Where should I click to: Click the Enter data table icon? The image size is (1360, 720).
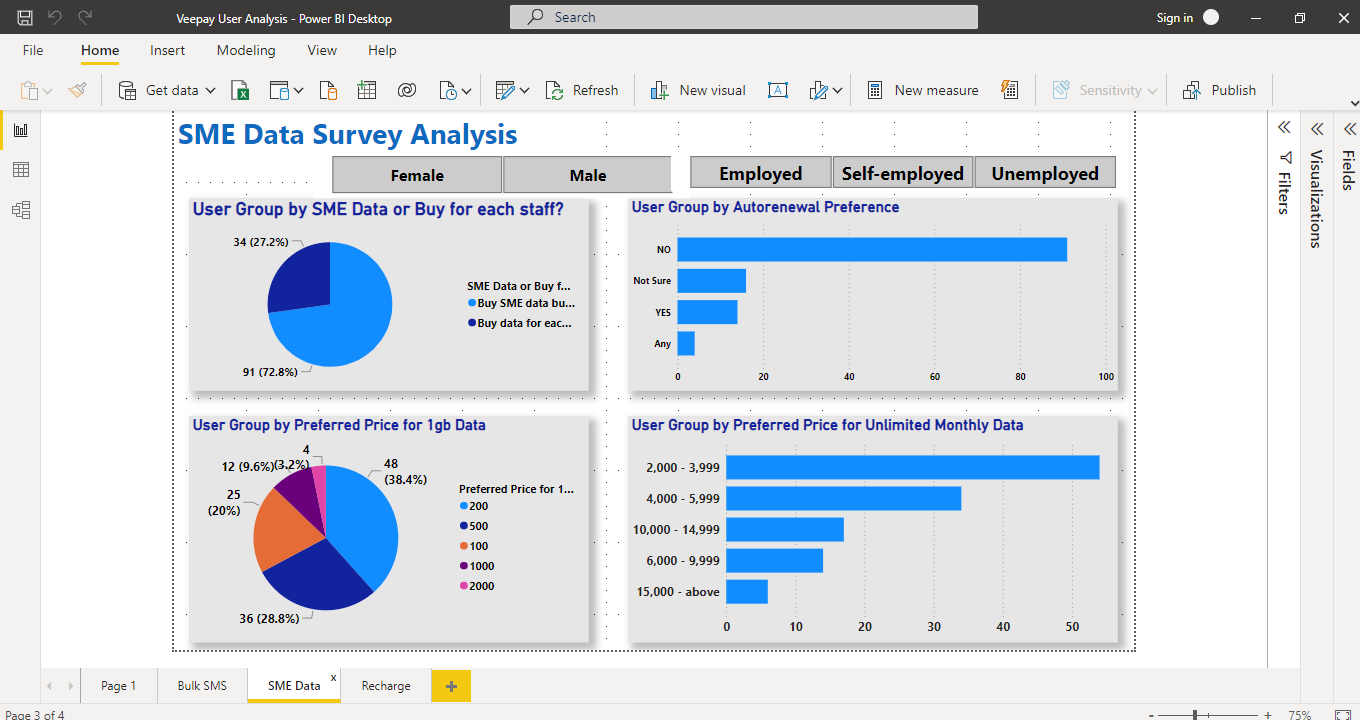[367, 90]
